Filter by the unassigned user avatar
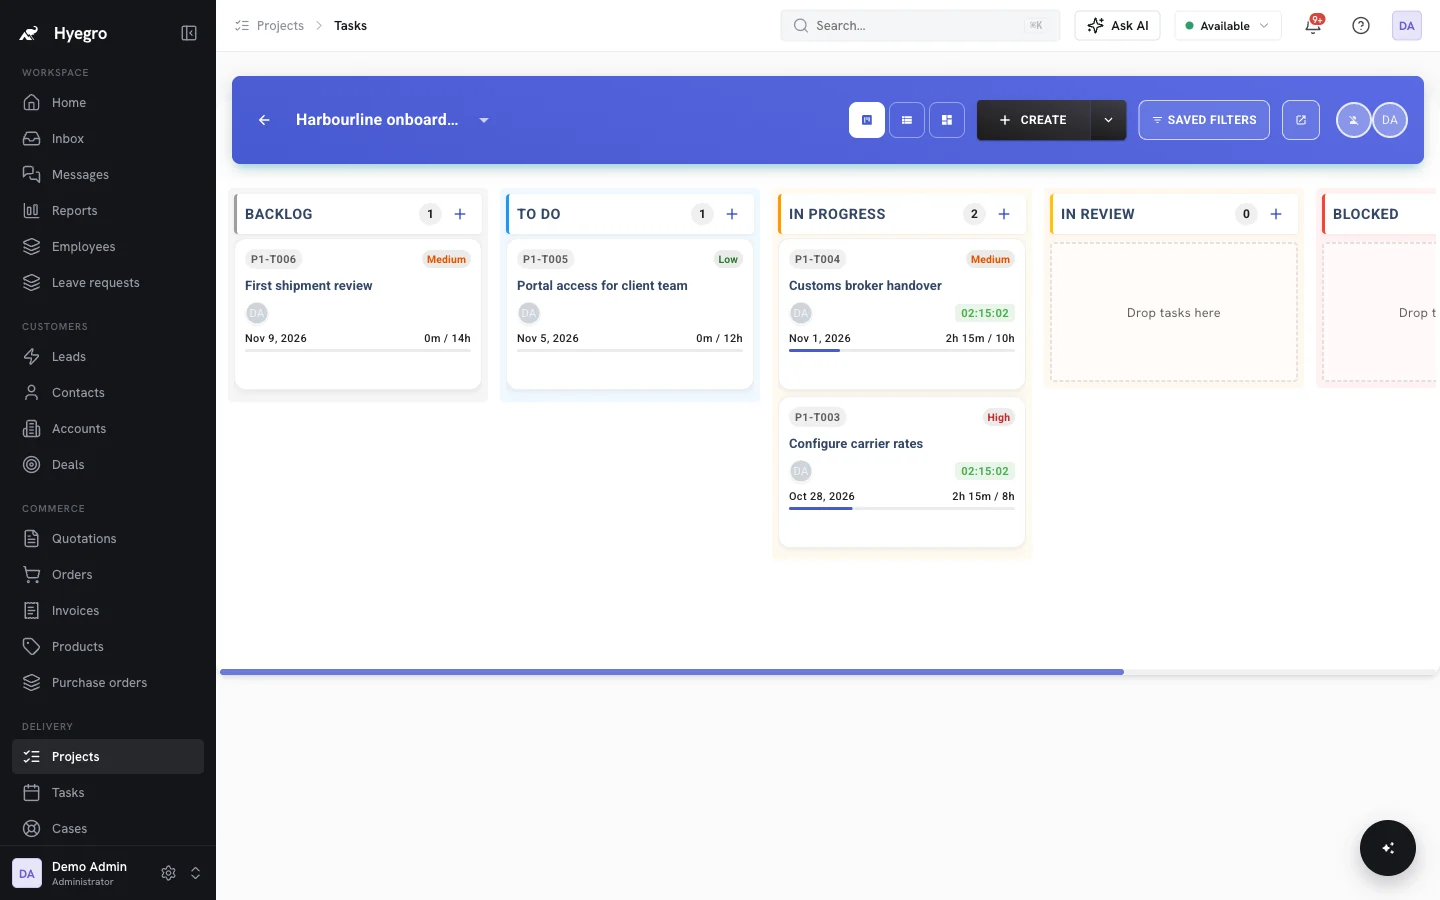 tap(1353, 120)
